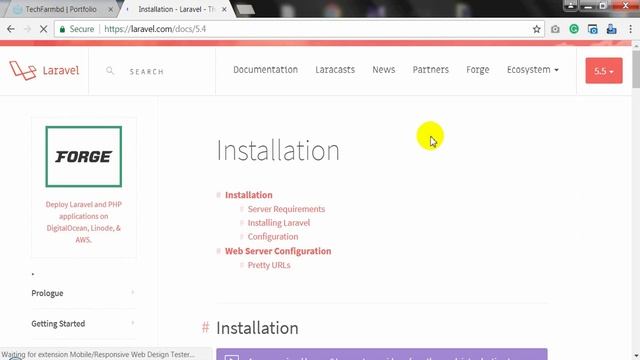Open a new tab with the new tab button
This screenshot has height=360, width=640.
pos(246,9)
